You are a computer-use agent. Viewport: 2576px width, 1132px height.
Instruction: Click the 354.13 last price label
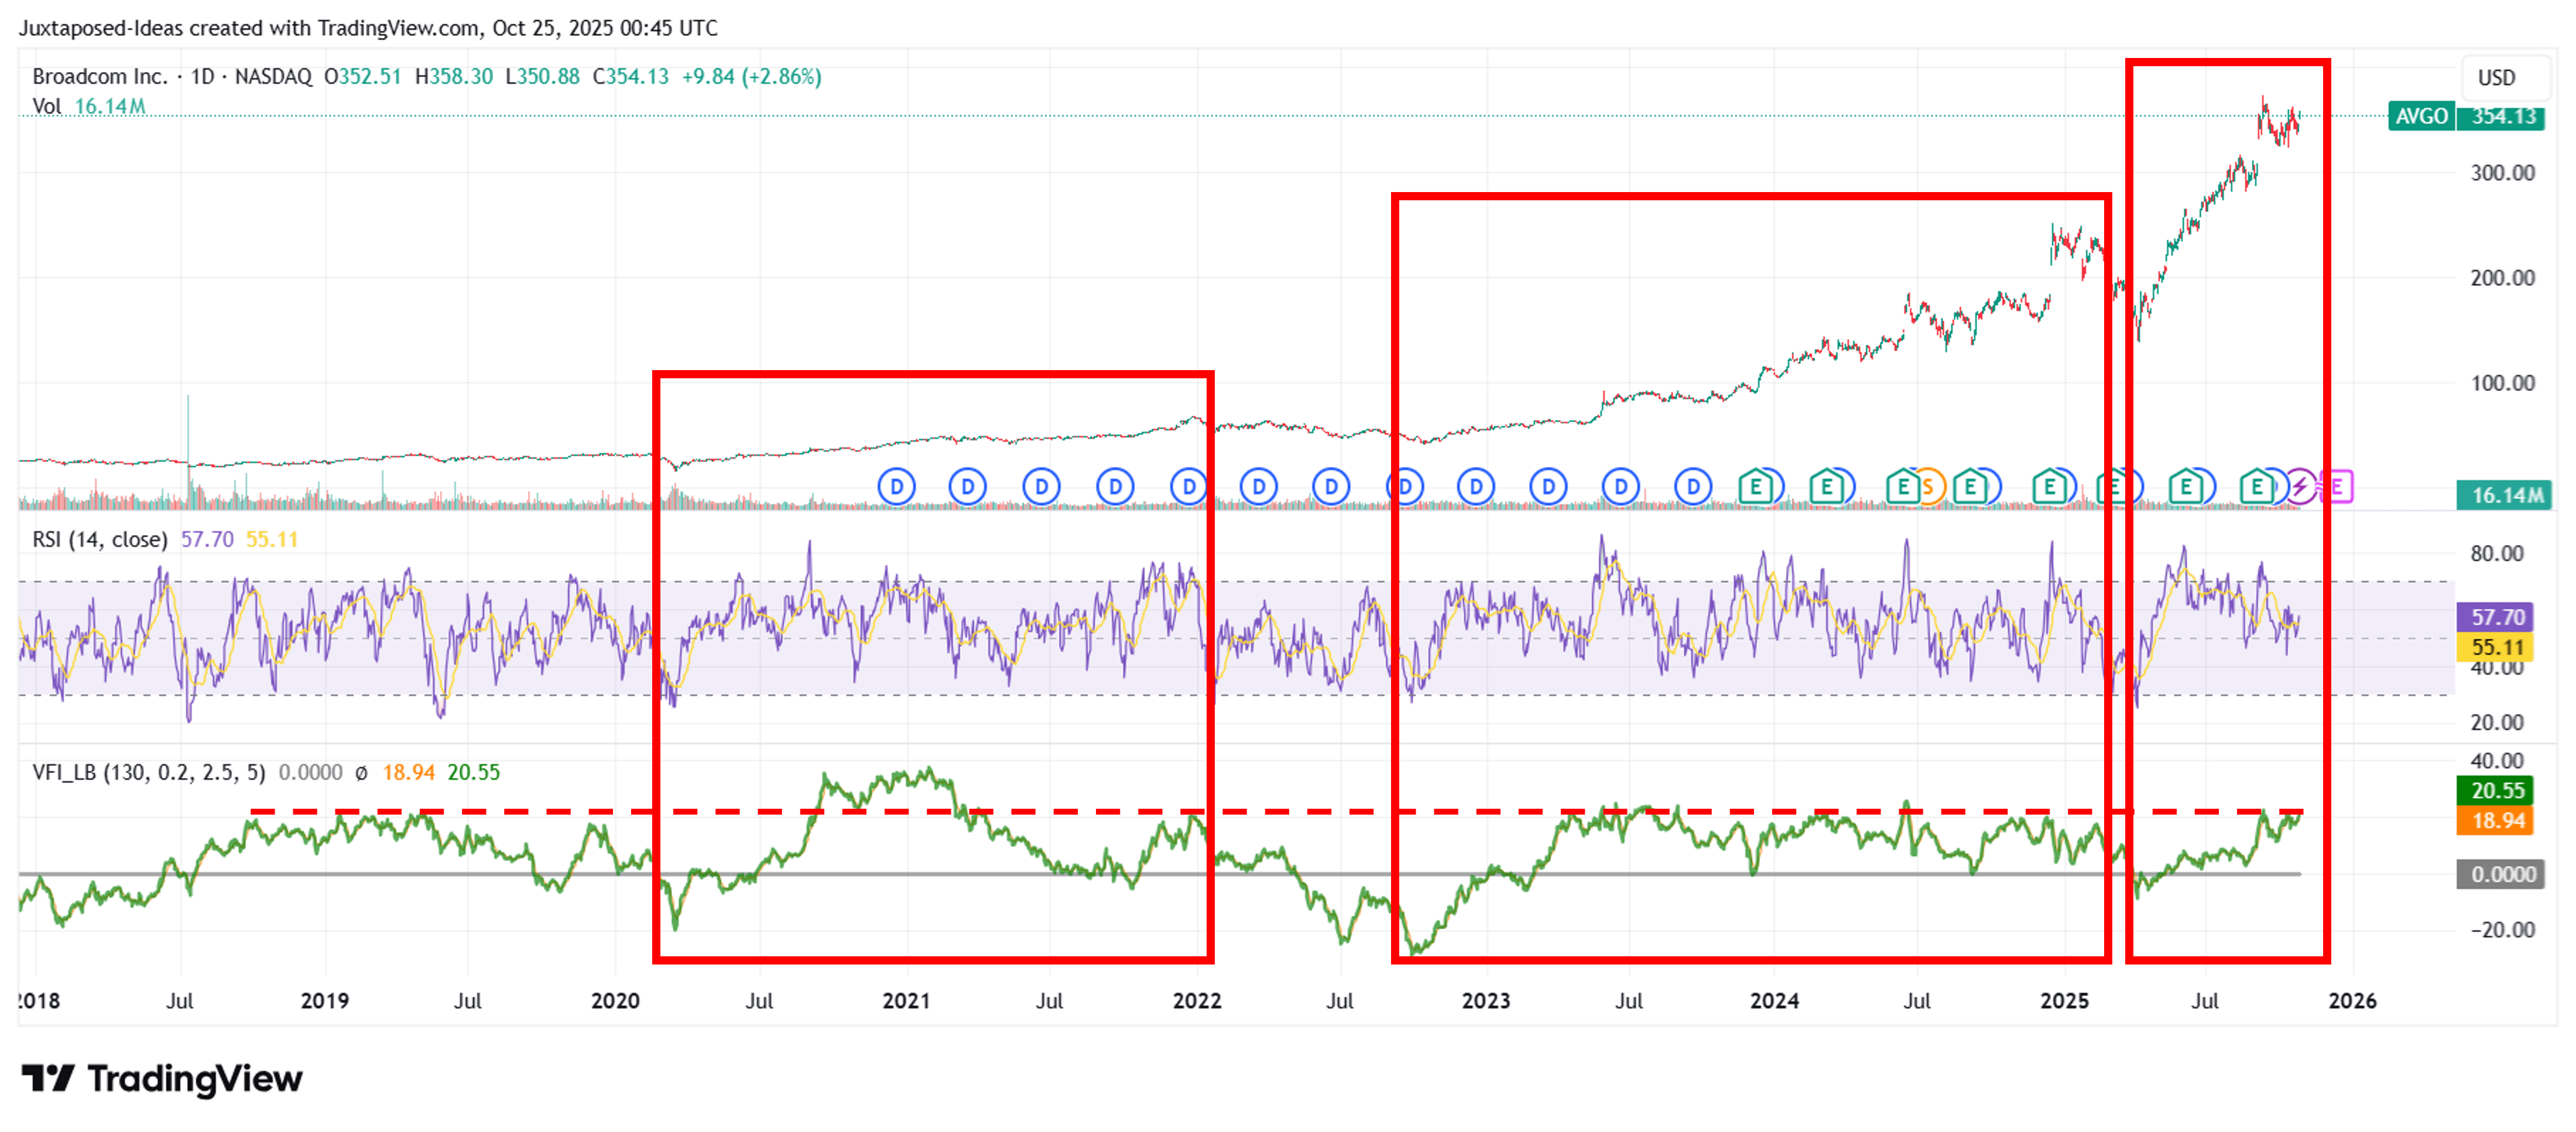[x=2503, y=116]
